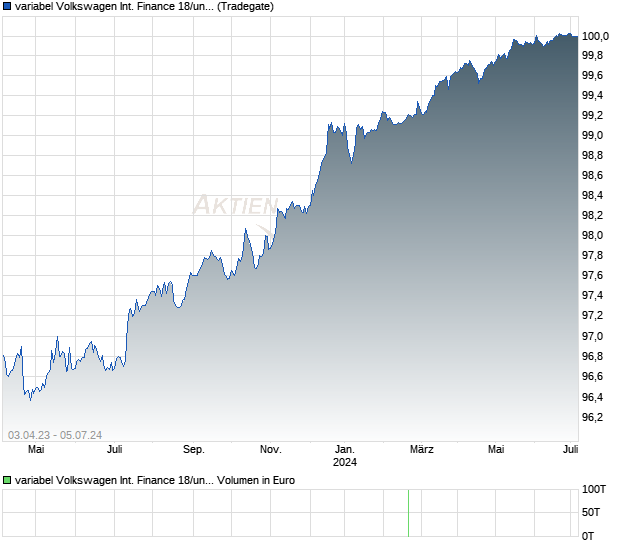Click the '96,6' price axis label

click(x=593, y=376)
